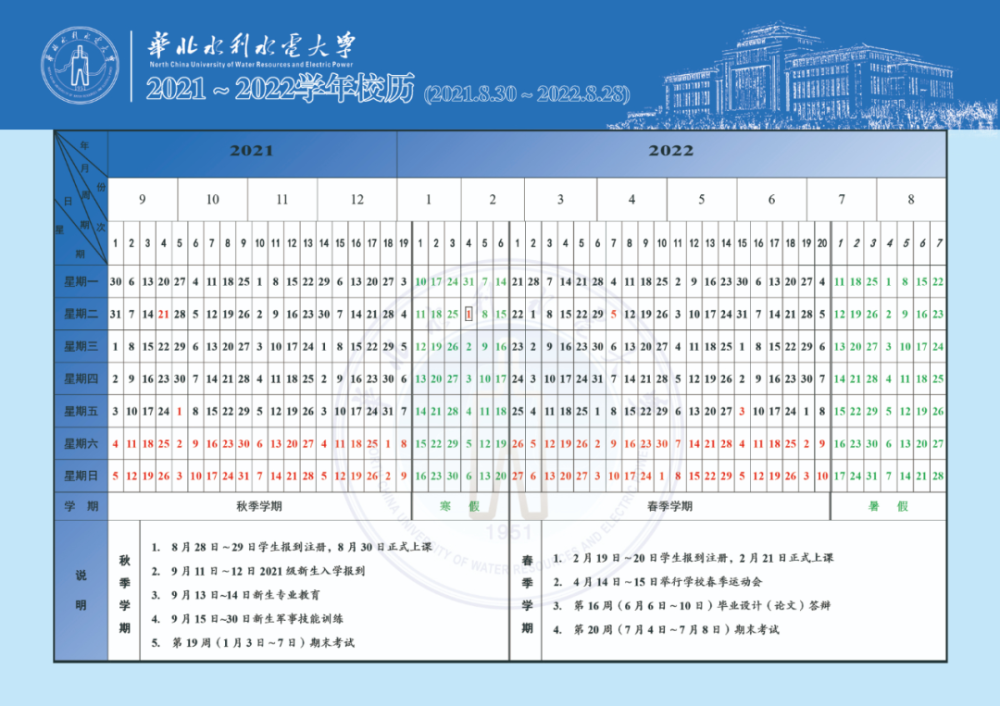Viewport: 1000px width, 706px height.
Task: Click the red 3 in the 星期五 row
Action: point(742,411)
